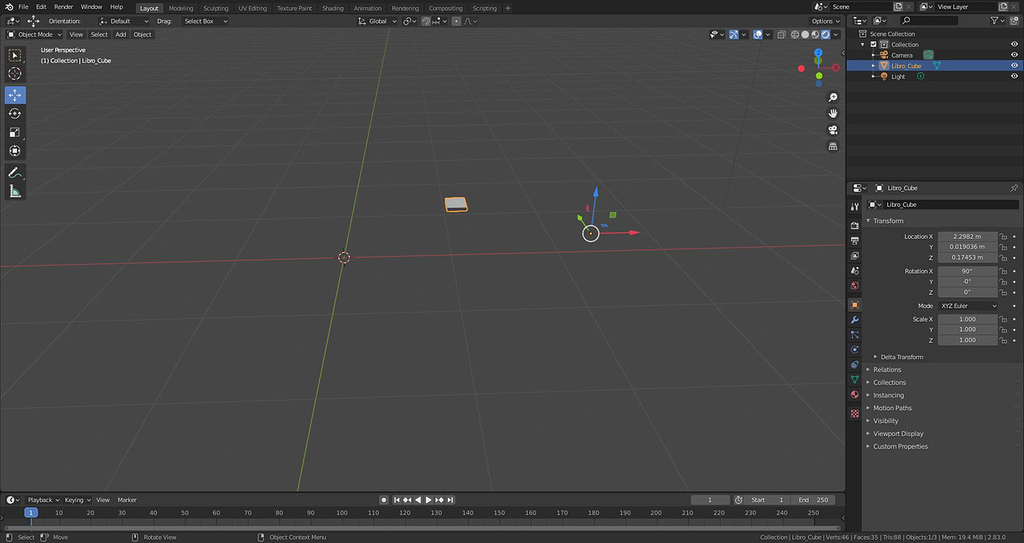Toggle snapping magnet icon
Screen dimensions: 1024x543
(426, 21)
